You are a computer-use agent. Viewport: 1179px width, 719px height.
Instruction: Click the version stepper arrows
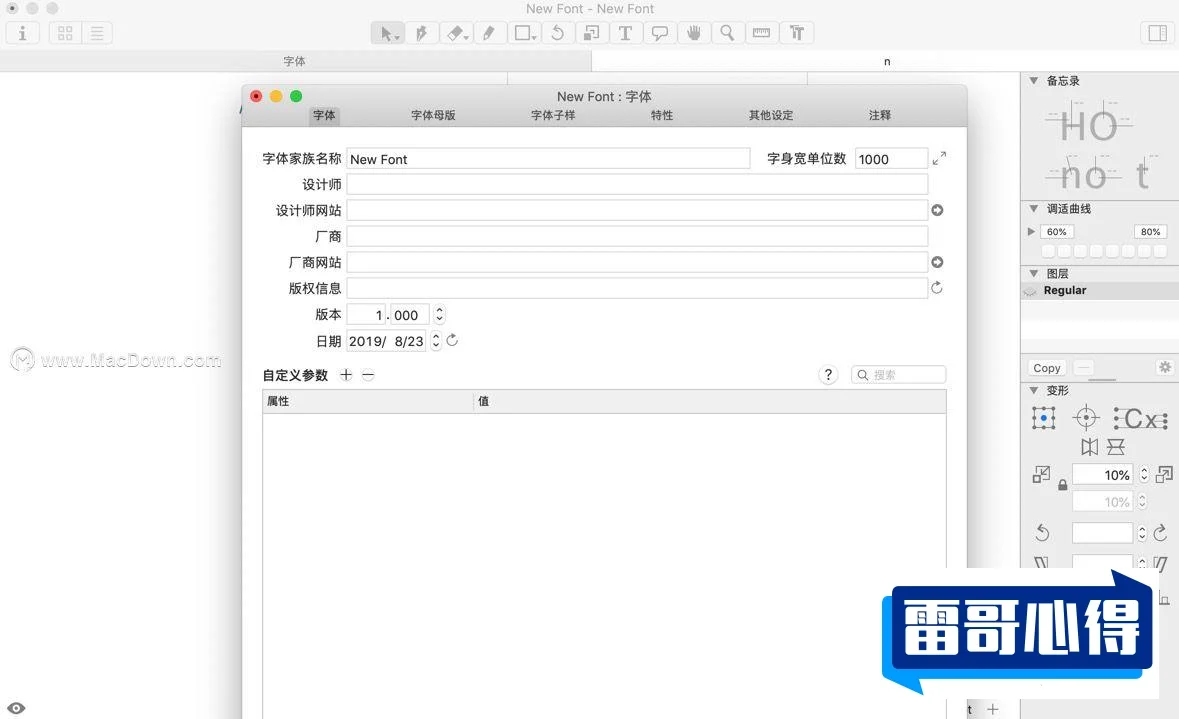point(439,314)
